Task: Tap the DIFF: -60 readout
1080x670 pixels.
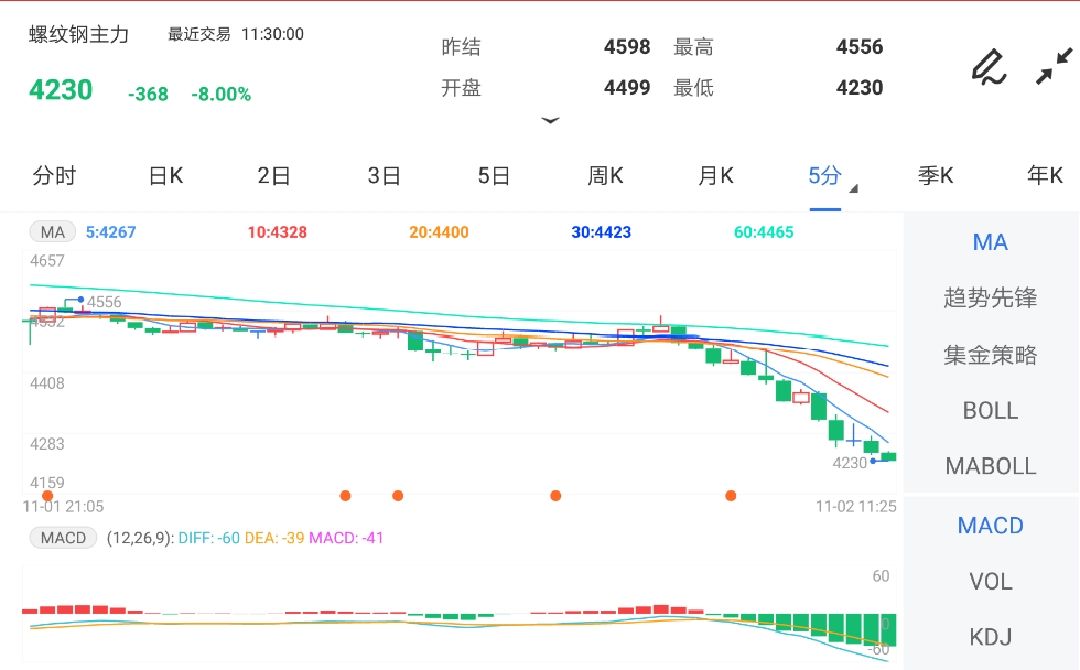Action: point(209,538)
